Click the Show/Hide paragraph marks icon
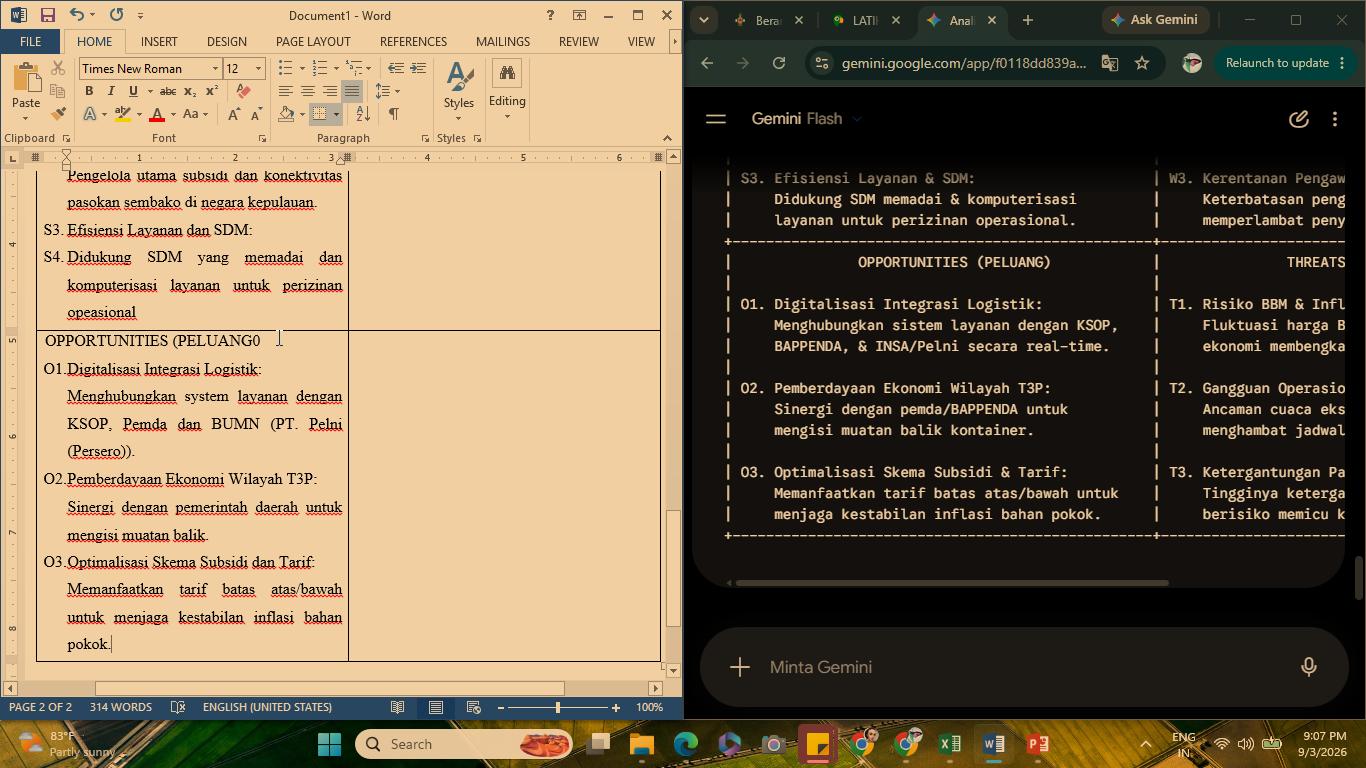 pyautogui.click(x=394, y=114)
